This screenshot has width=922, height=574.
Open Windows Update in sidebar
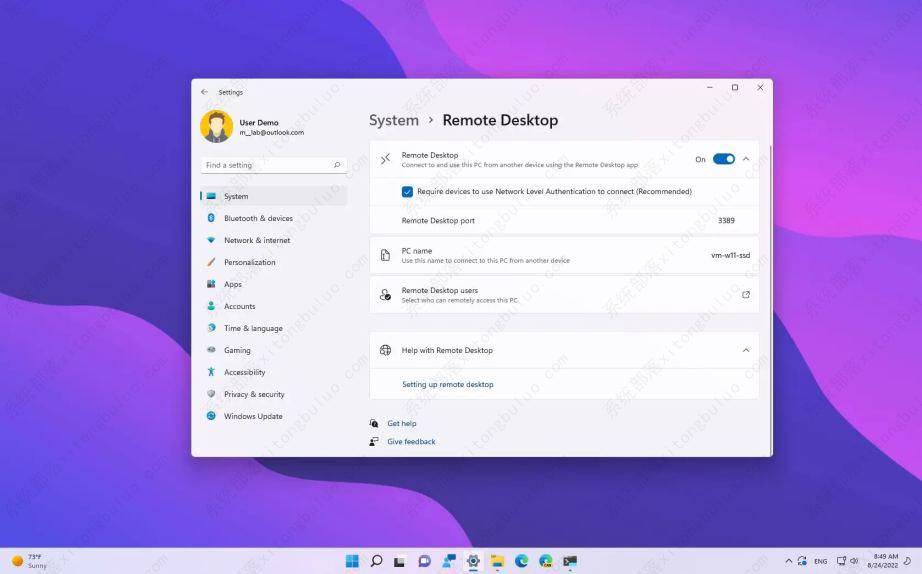pyautogui.click(x=253, y=416)
